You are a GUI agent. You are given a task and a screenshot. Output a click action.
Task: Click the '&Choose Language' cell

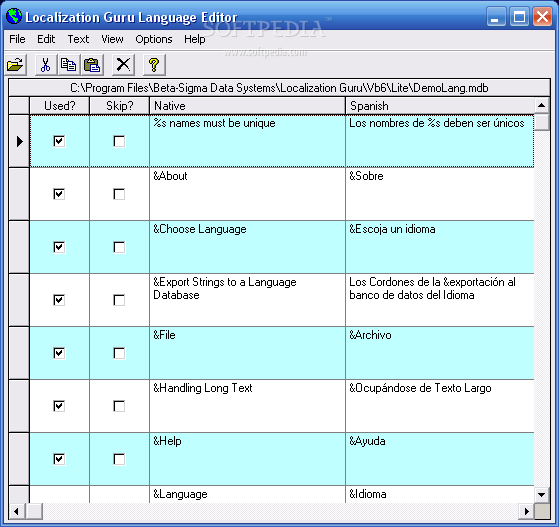point(247,247)
